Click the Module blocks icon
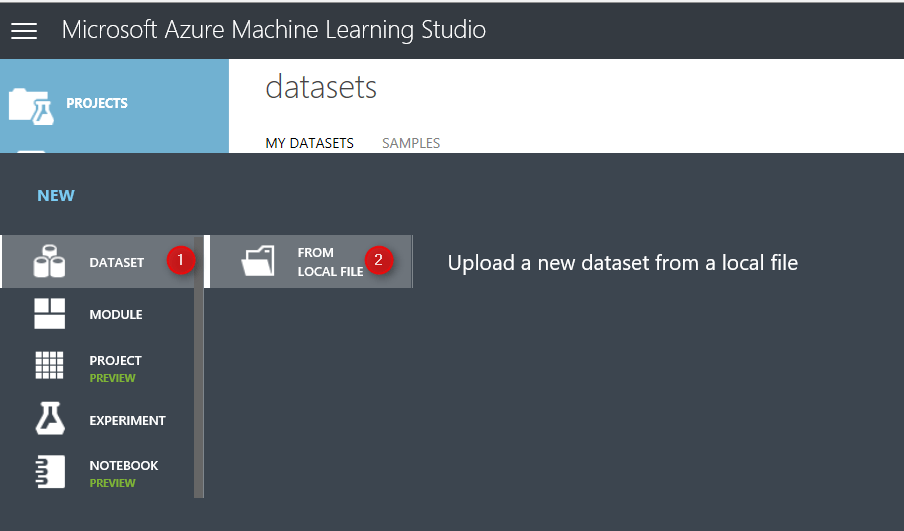 49,314
